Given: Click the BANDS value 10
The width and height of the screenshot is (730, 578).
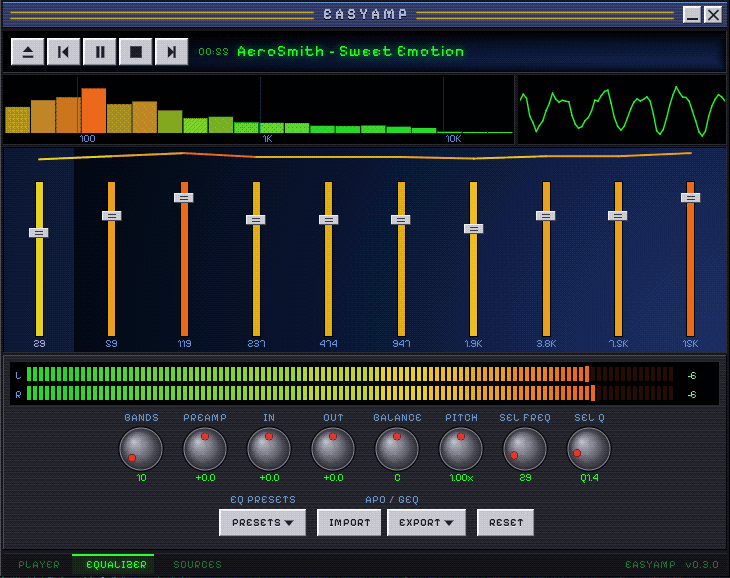Looking at the screenshot, I should [141, 478].
